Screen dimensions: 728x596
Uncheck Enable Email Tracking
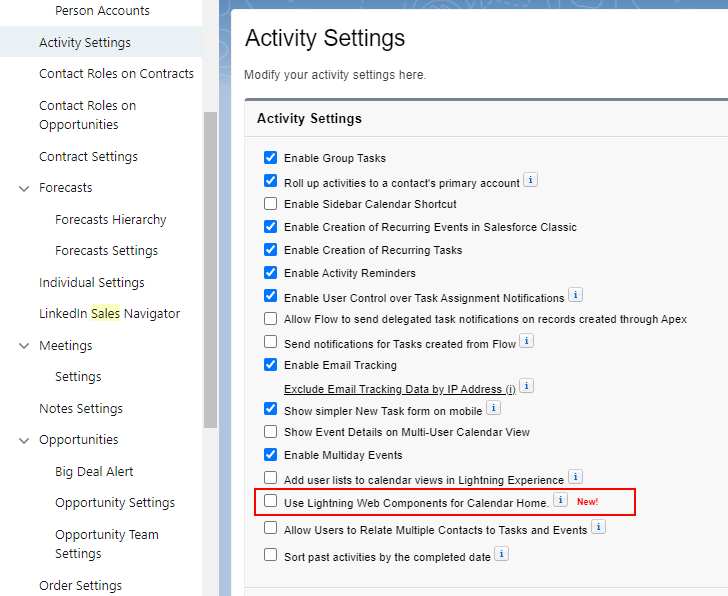click(270, 365)
